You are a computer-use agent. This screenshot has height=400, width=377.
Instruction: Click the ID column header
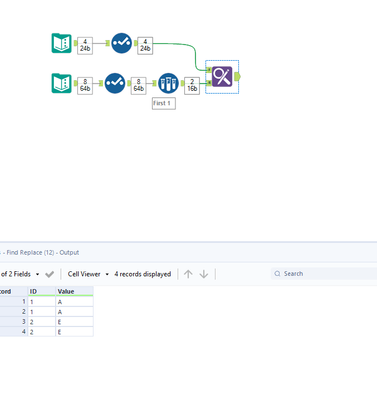pos(42,291)
